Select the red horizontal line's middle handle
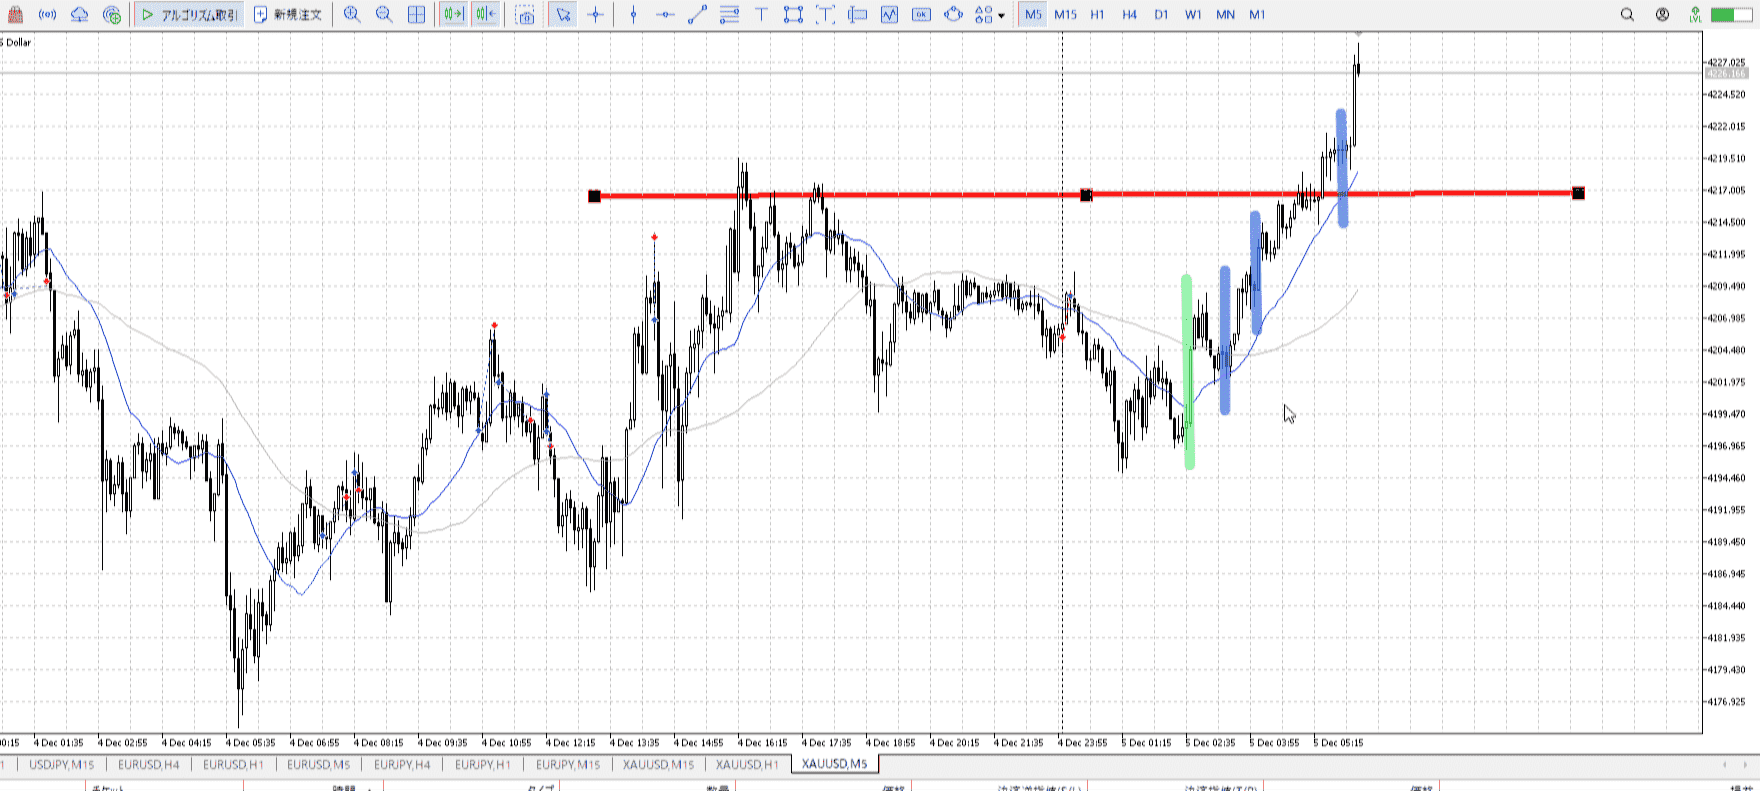 [x=1086, y=195]
